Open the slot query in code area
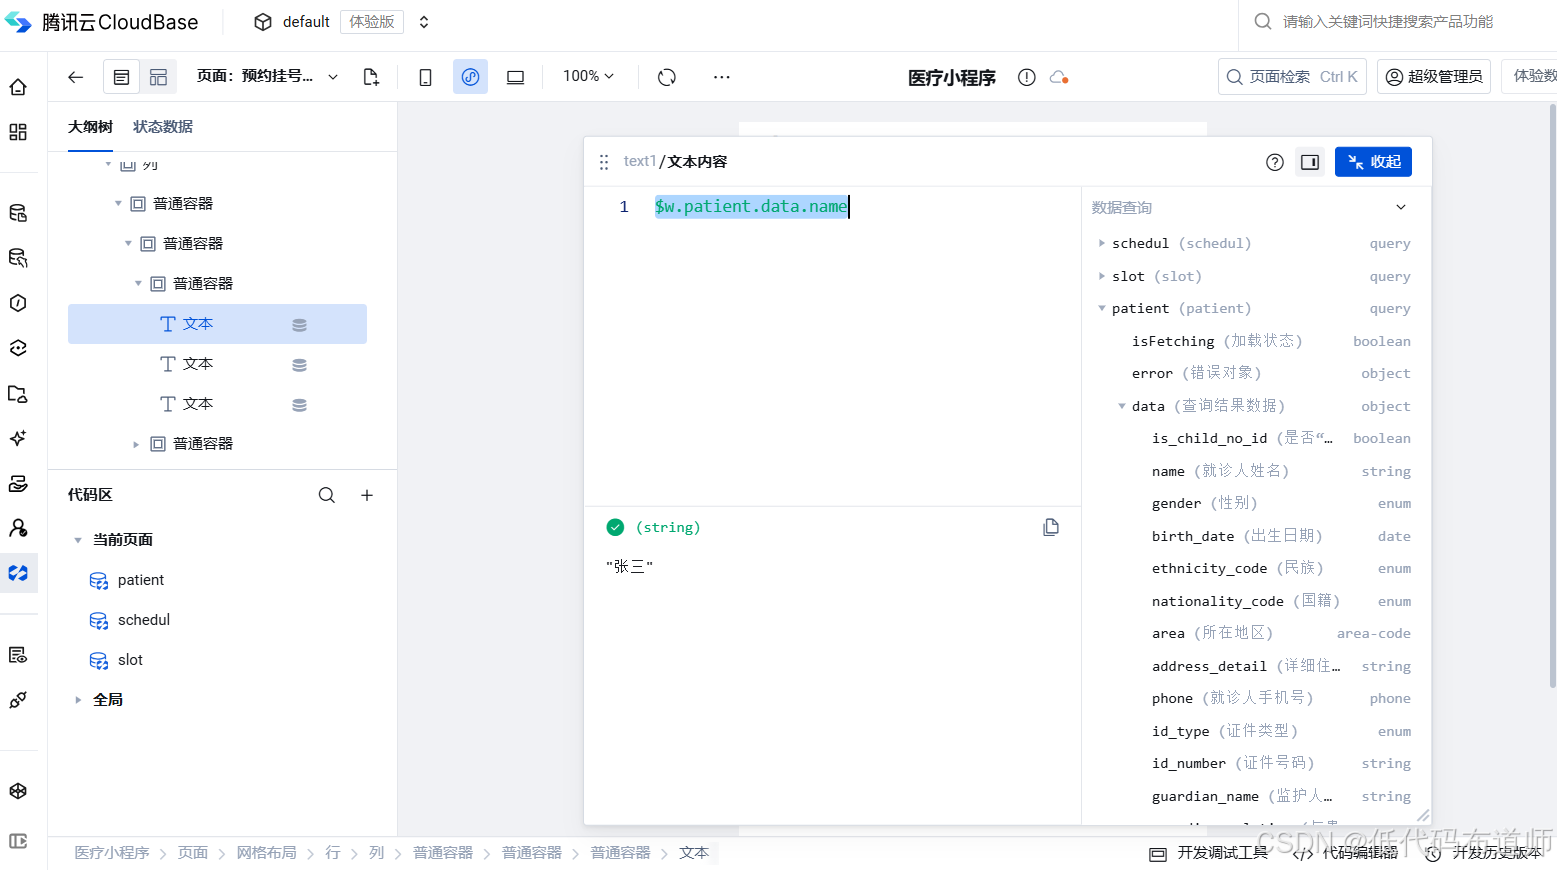This screenshot has width=1557, height=870. coord(116,660)
